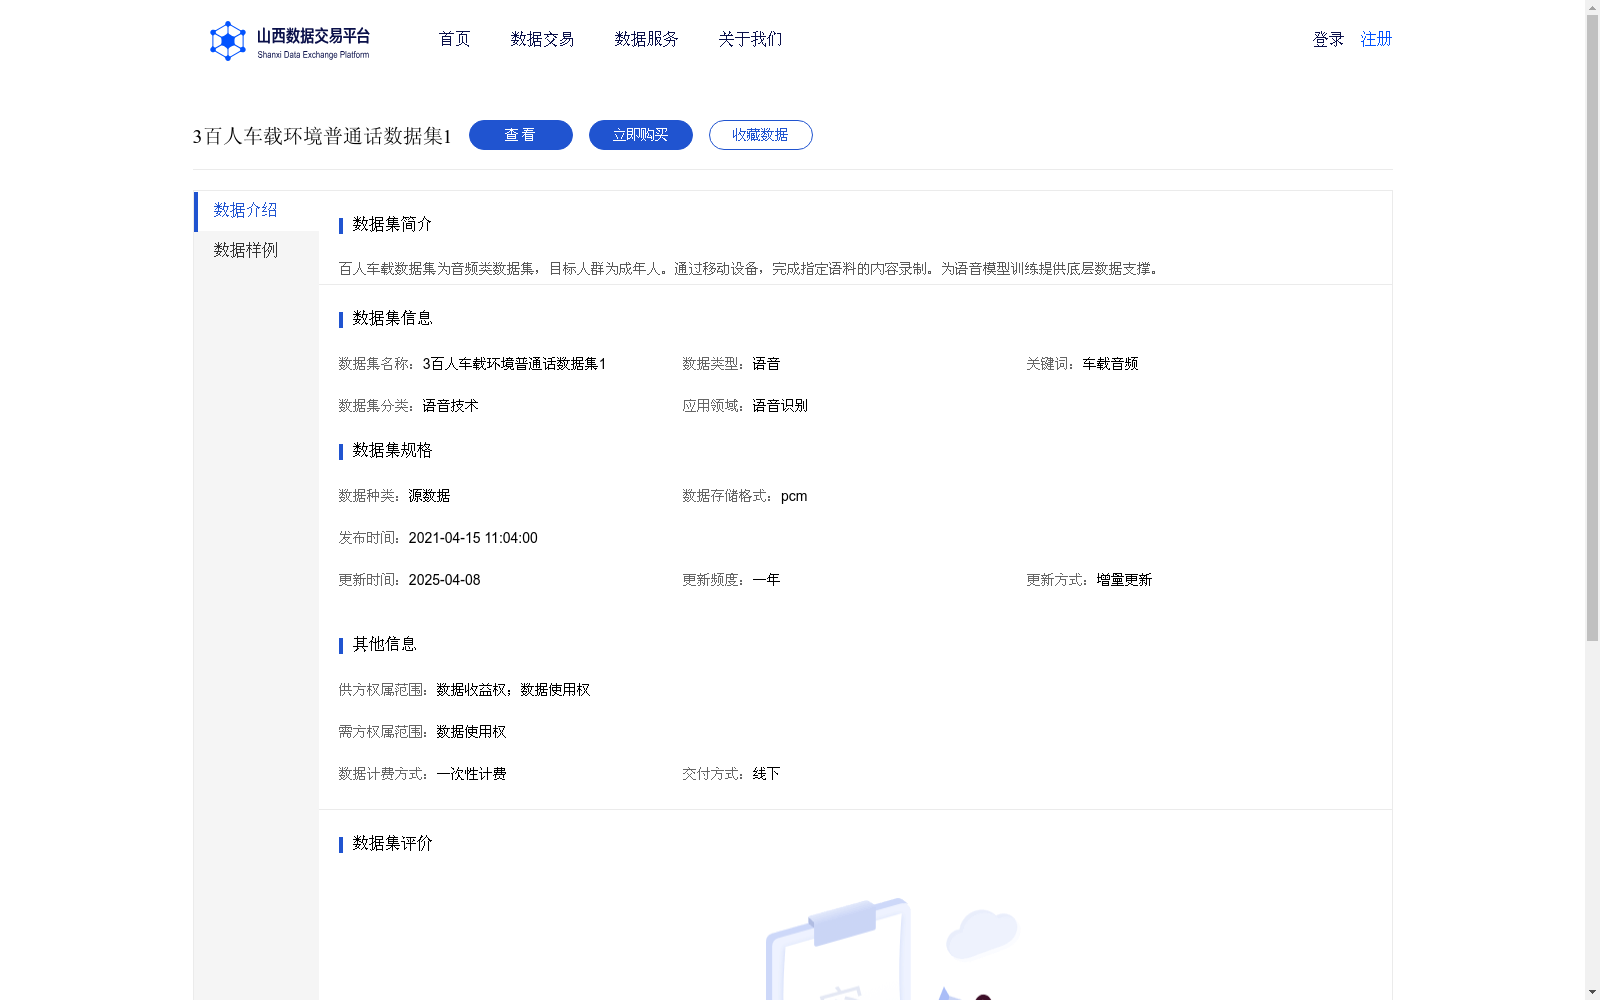Click the 数据种类 value 源数据

(429, 496)
